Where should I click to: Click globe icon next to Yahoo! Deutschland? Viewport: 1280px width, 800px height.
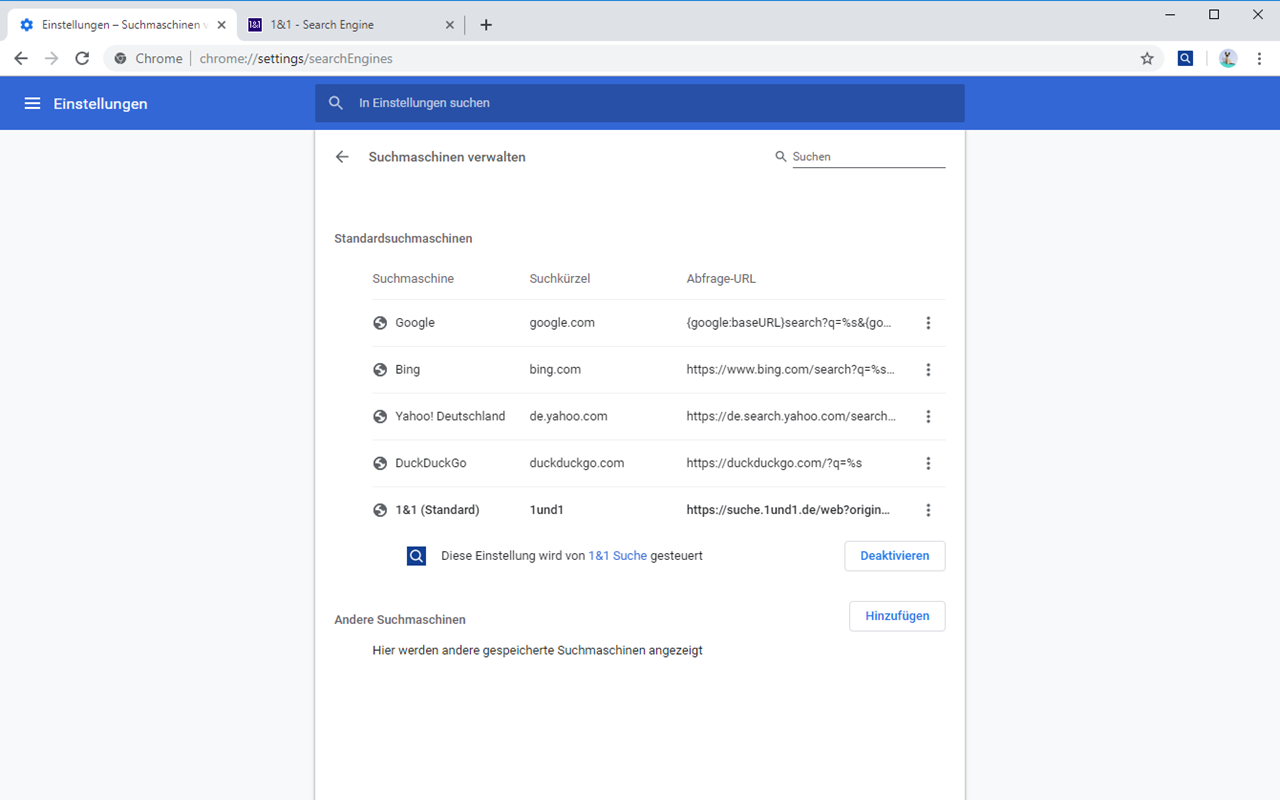(x=380, y=416)
